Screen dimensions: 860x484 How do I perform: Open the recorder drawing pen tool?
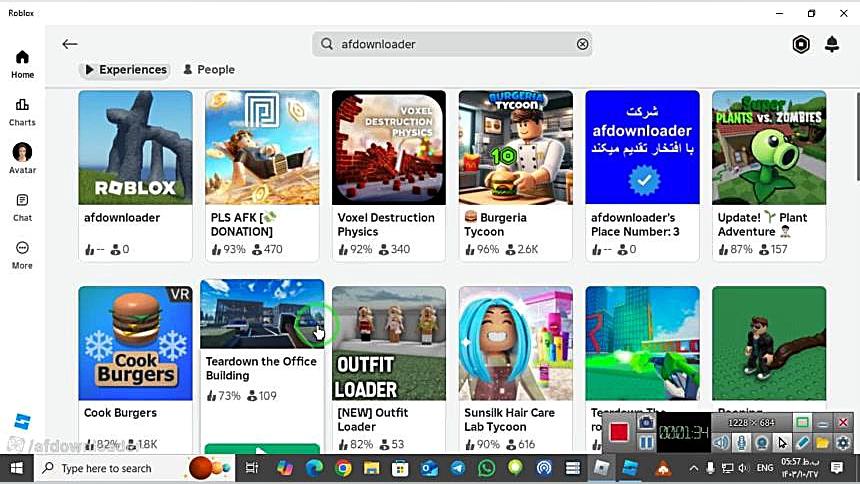pyautogui.click(x=802, y=442)
